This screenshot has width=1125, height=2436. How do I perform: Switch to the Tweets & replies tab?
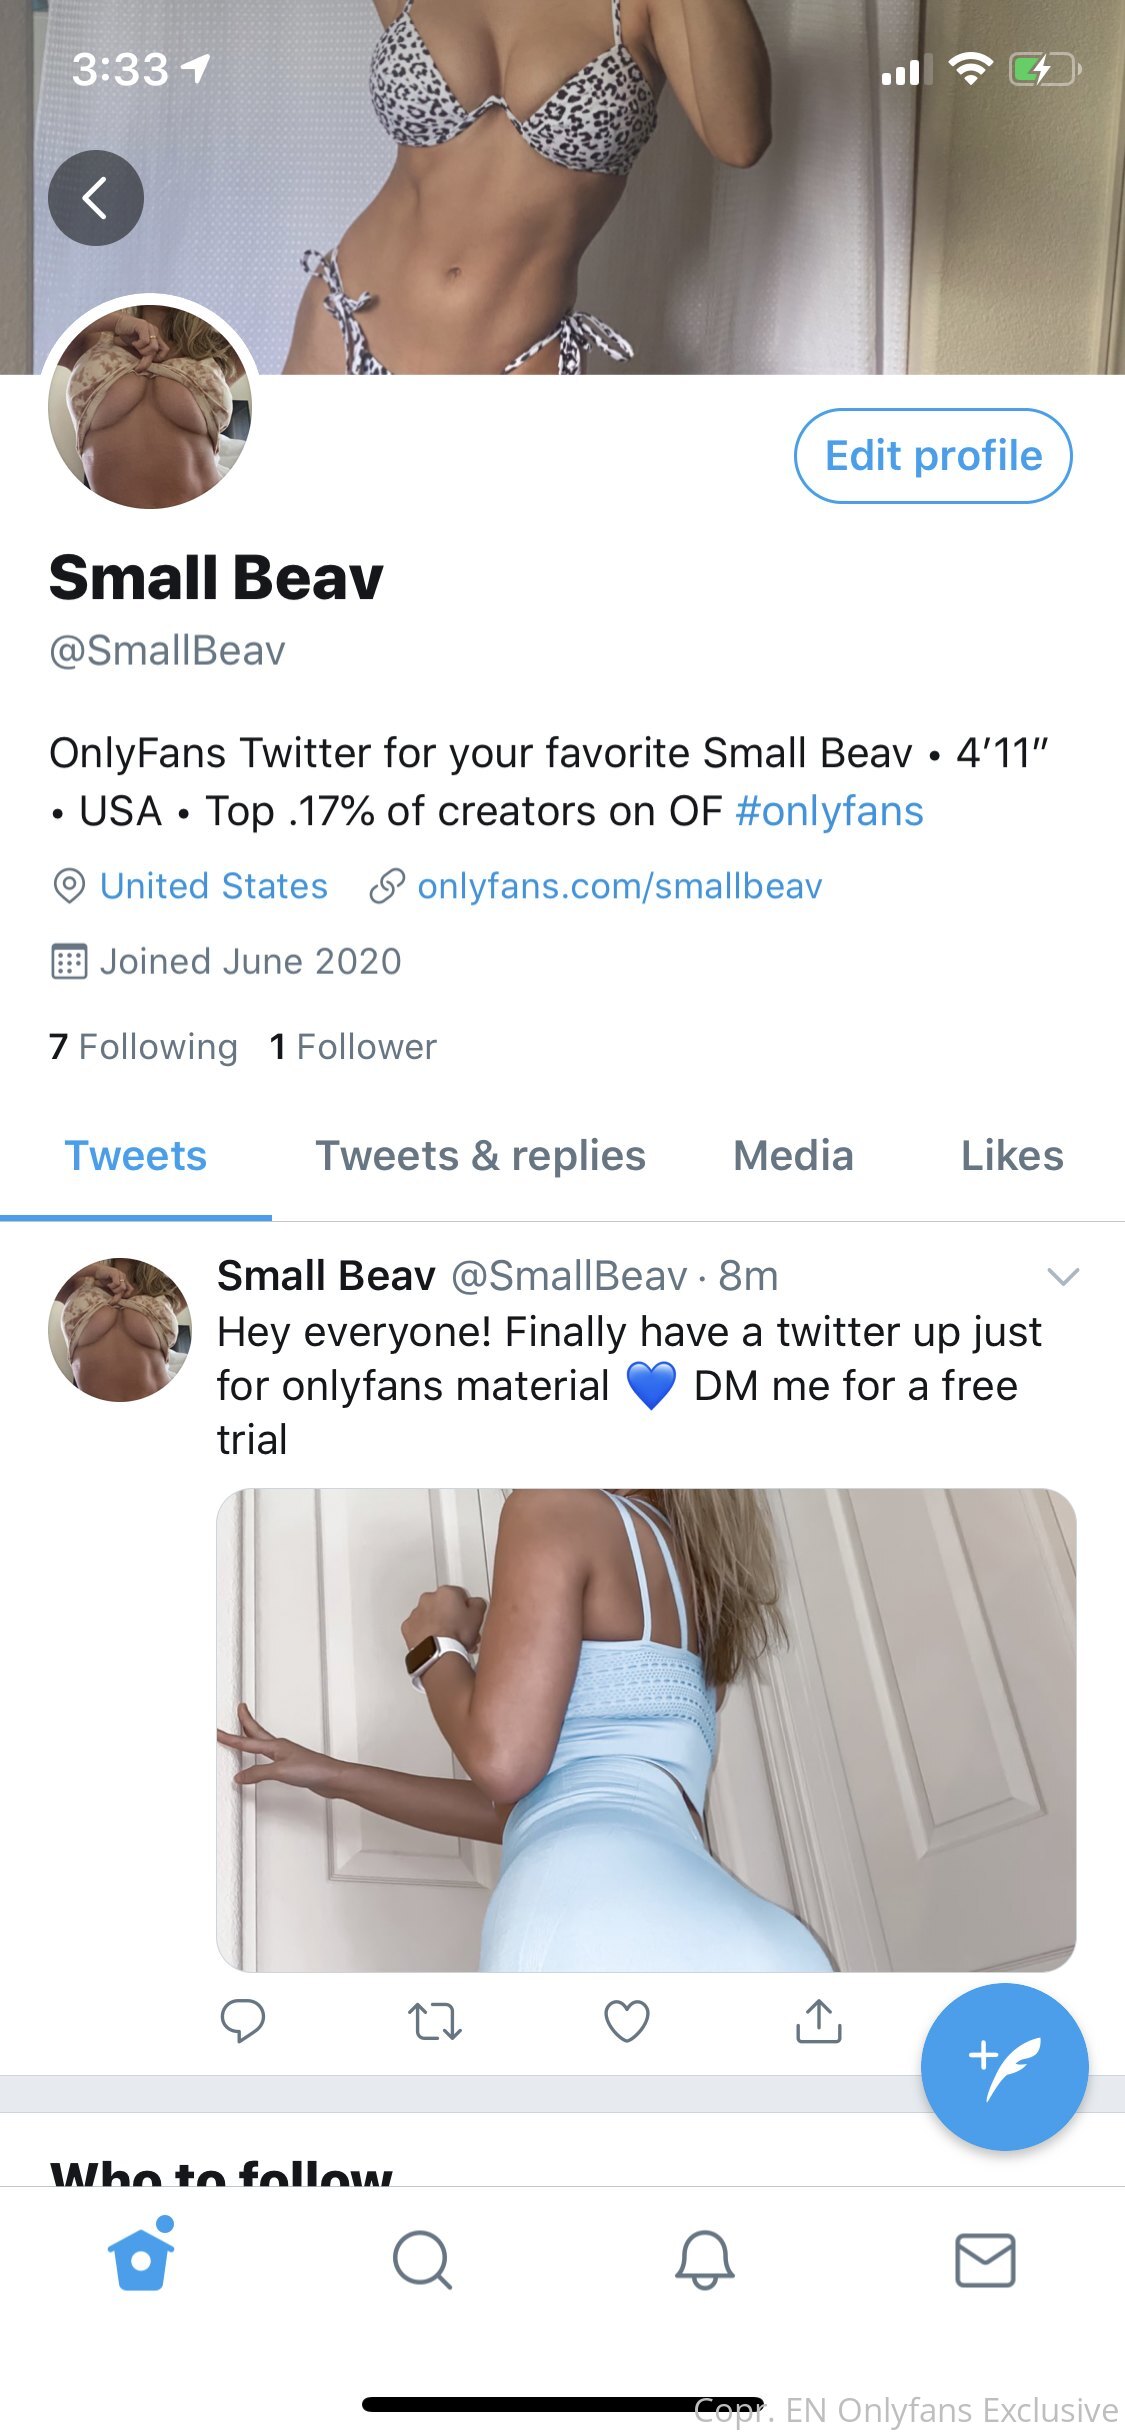point(481,1156)
